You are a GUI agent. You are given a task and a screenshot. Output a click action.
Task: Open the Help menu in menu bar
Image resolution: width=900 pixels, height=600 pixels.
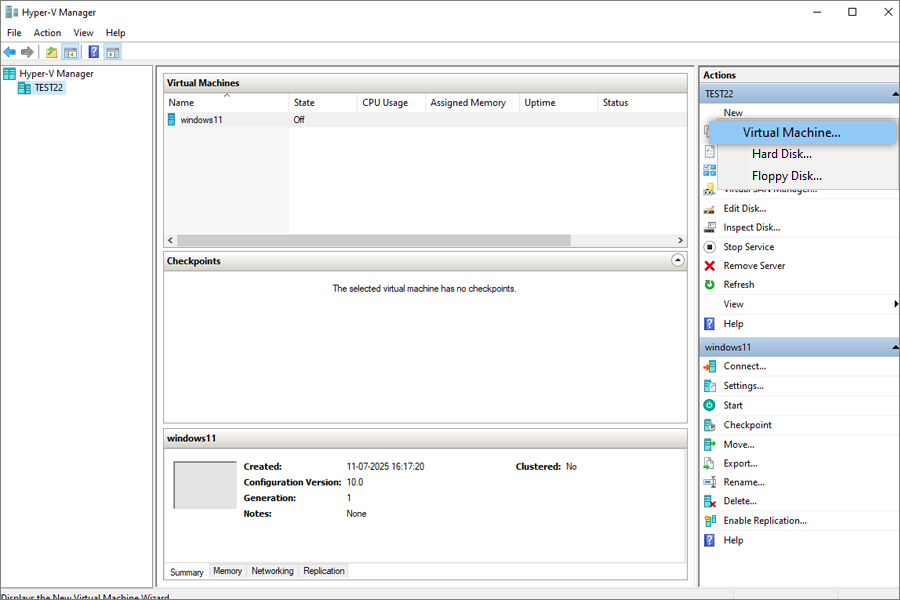click(x=115, y=33)
